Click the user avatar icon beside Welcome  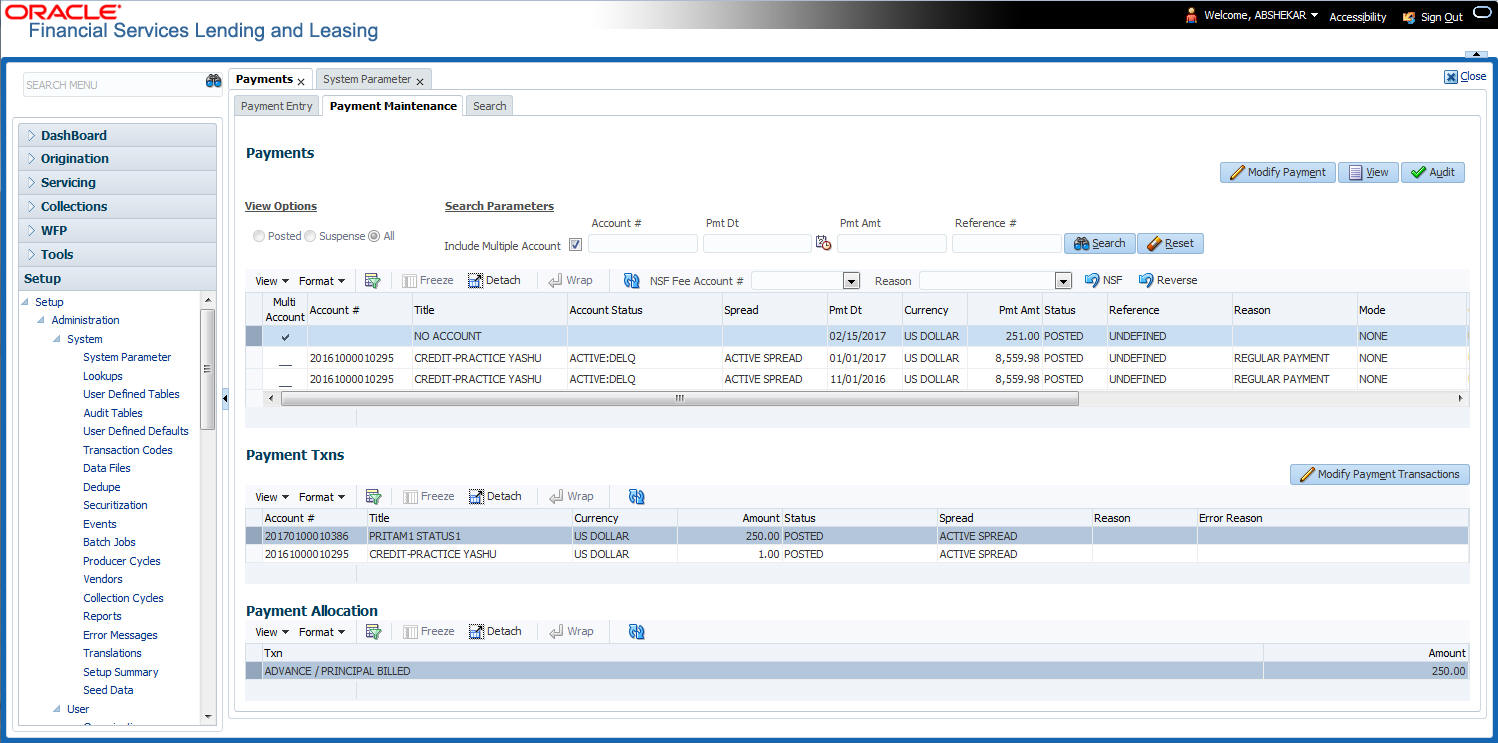point(1191,16)
